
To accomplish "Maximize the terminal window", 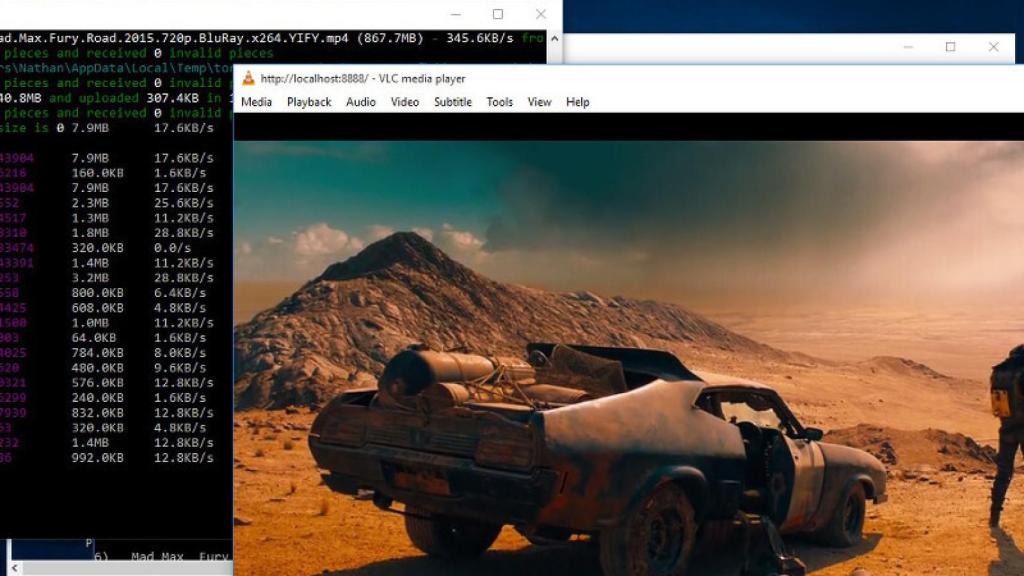I will (498, 14).
